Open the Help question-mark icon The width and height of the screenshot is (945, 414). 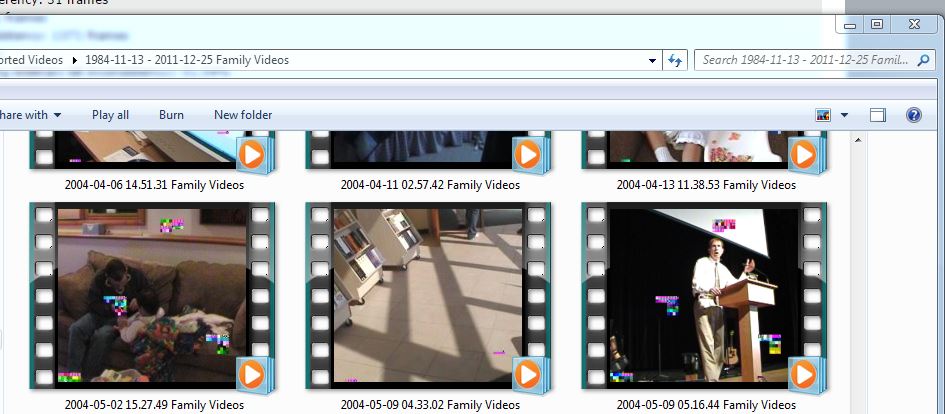pyautogui.click(x=914, y=115)
